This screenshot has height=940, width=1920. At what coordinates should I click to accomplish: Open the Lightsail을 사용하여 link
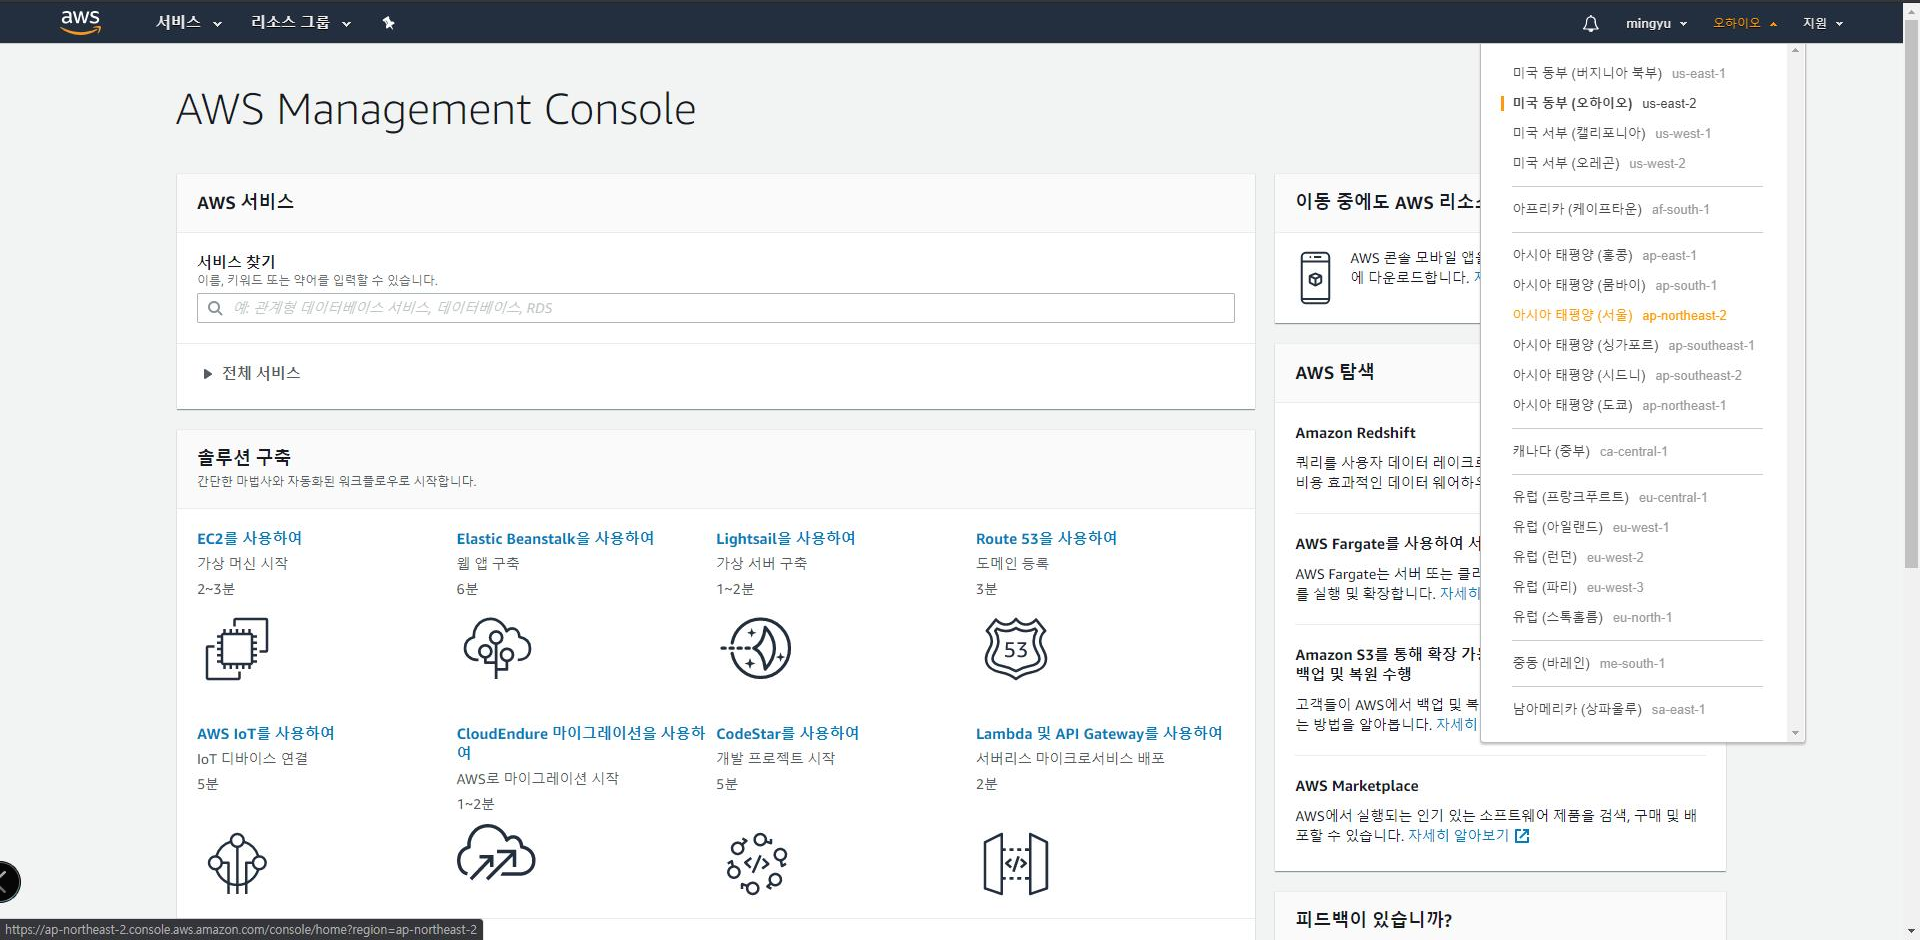786,538
